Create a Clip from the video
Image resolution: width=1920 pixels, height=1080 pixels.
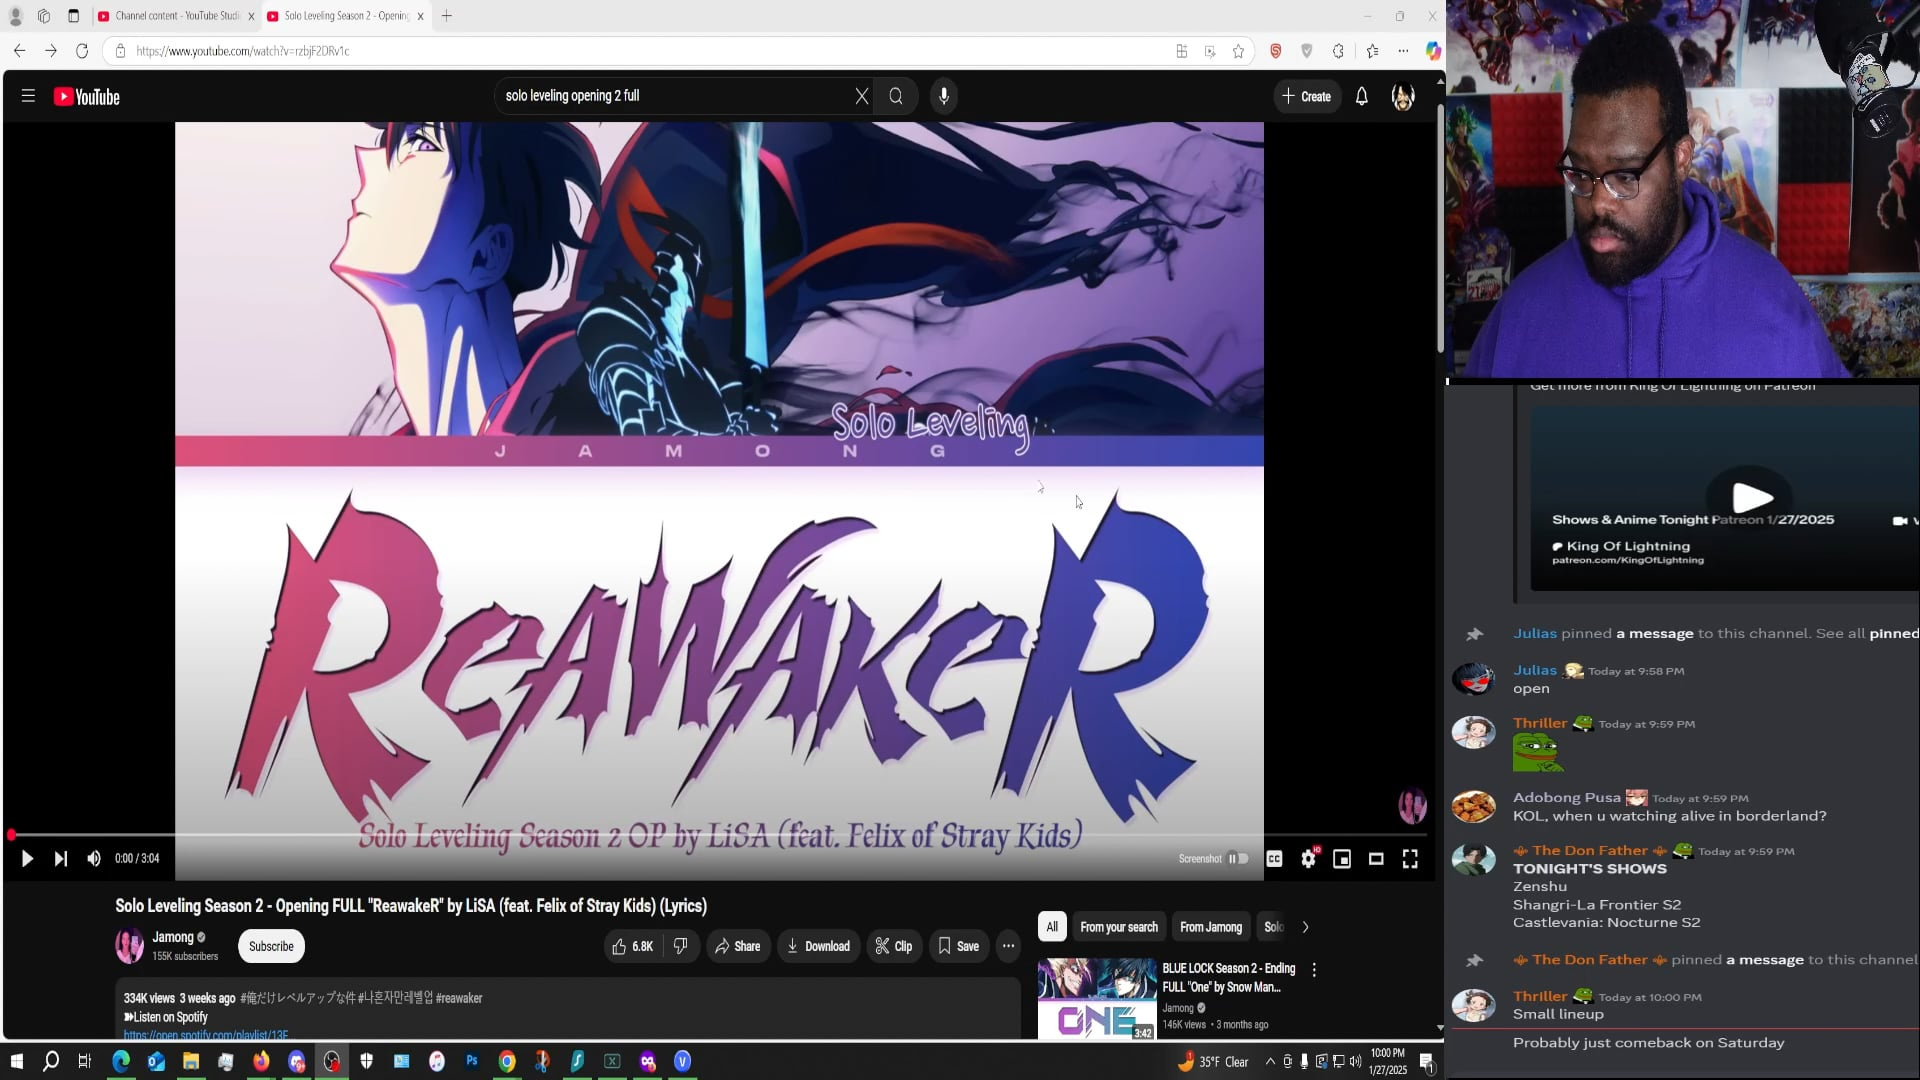(894, 946)
